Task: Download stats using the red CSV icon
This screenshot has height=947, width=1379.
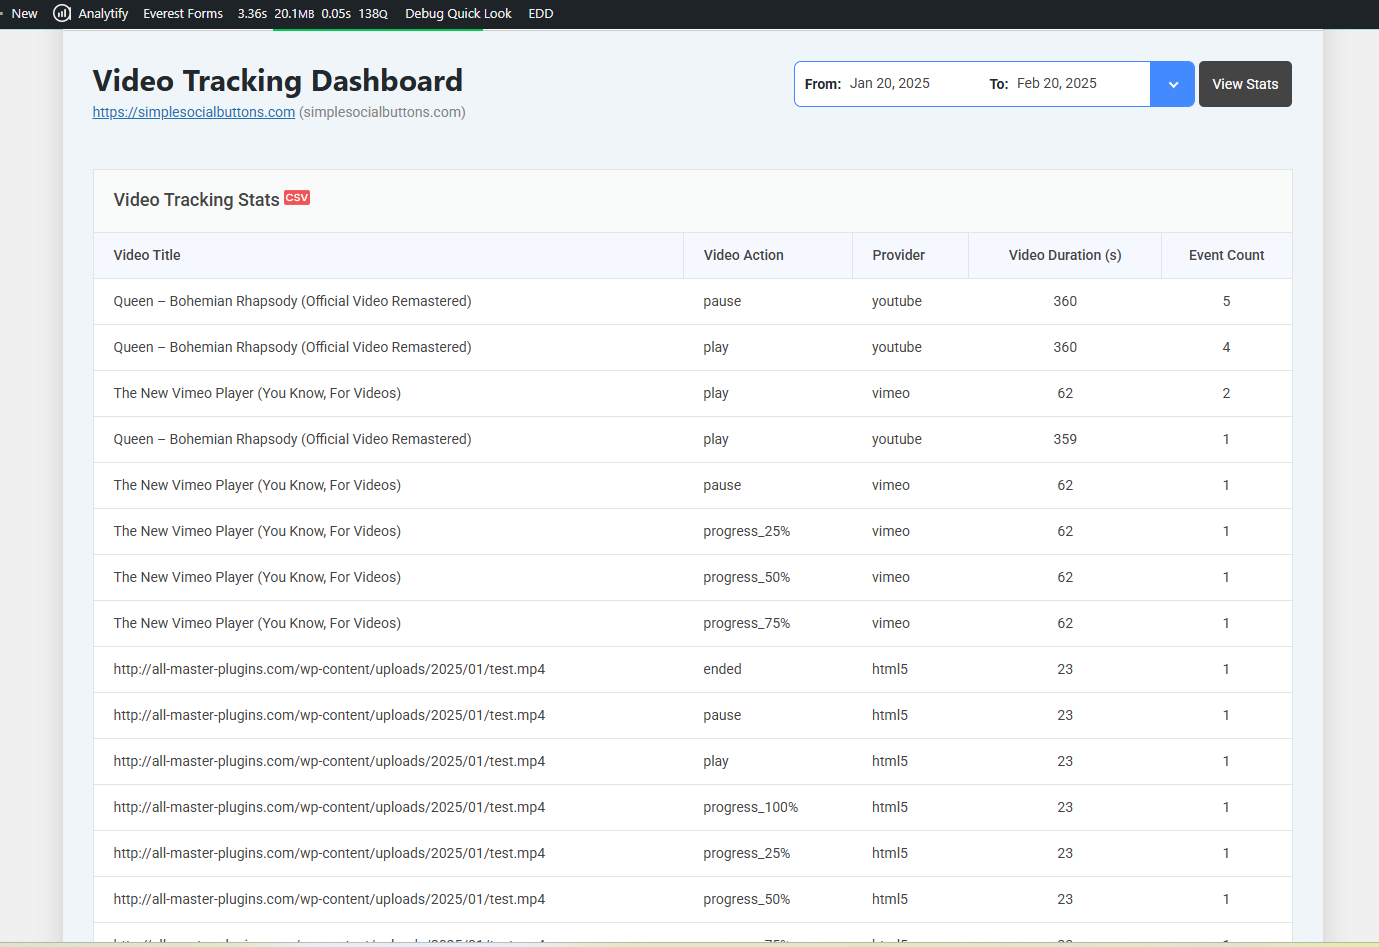Action: [x=297, y=198]
